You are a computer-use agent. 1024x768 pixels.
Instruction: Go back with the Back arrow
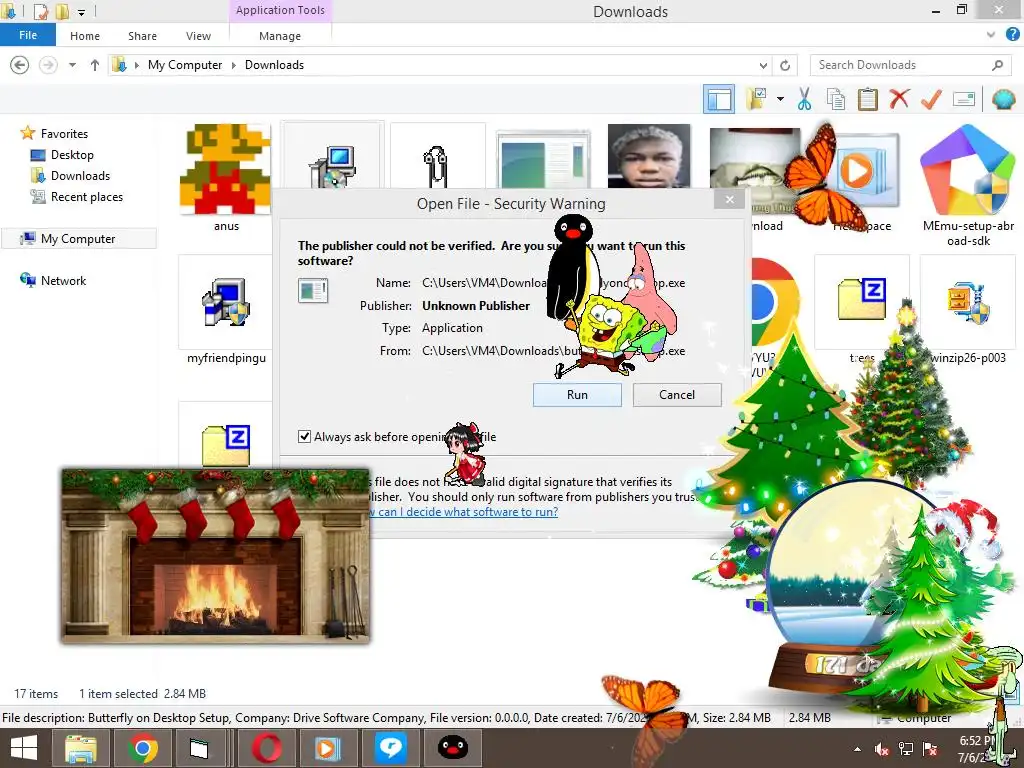click(x=20, y=65)
